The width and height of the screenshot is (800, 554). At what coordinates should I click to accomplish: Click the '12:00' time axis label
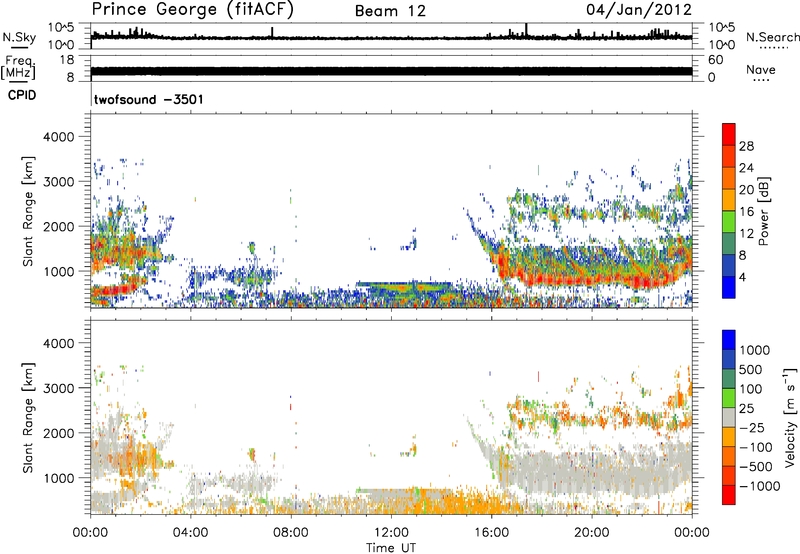tap(391, 533)
